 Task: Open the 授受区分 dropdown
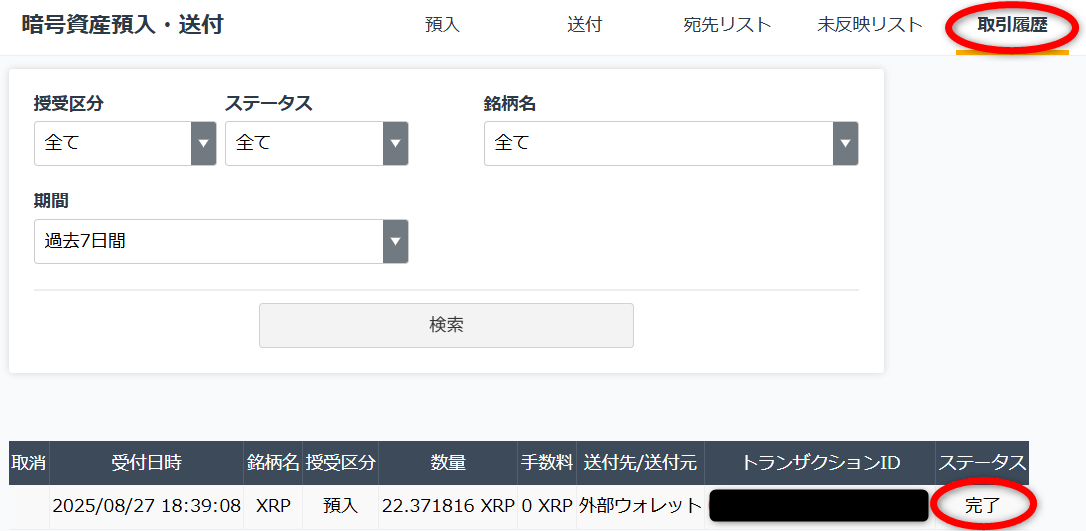(125, 143)
